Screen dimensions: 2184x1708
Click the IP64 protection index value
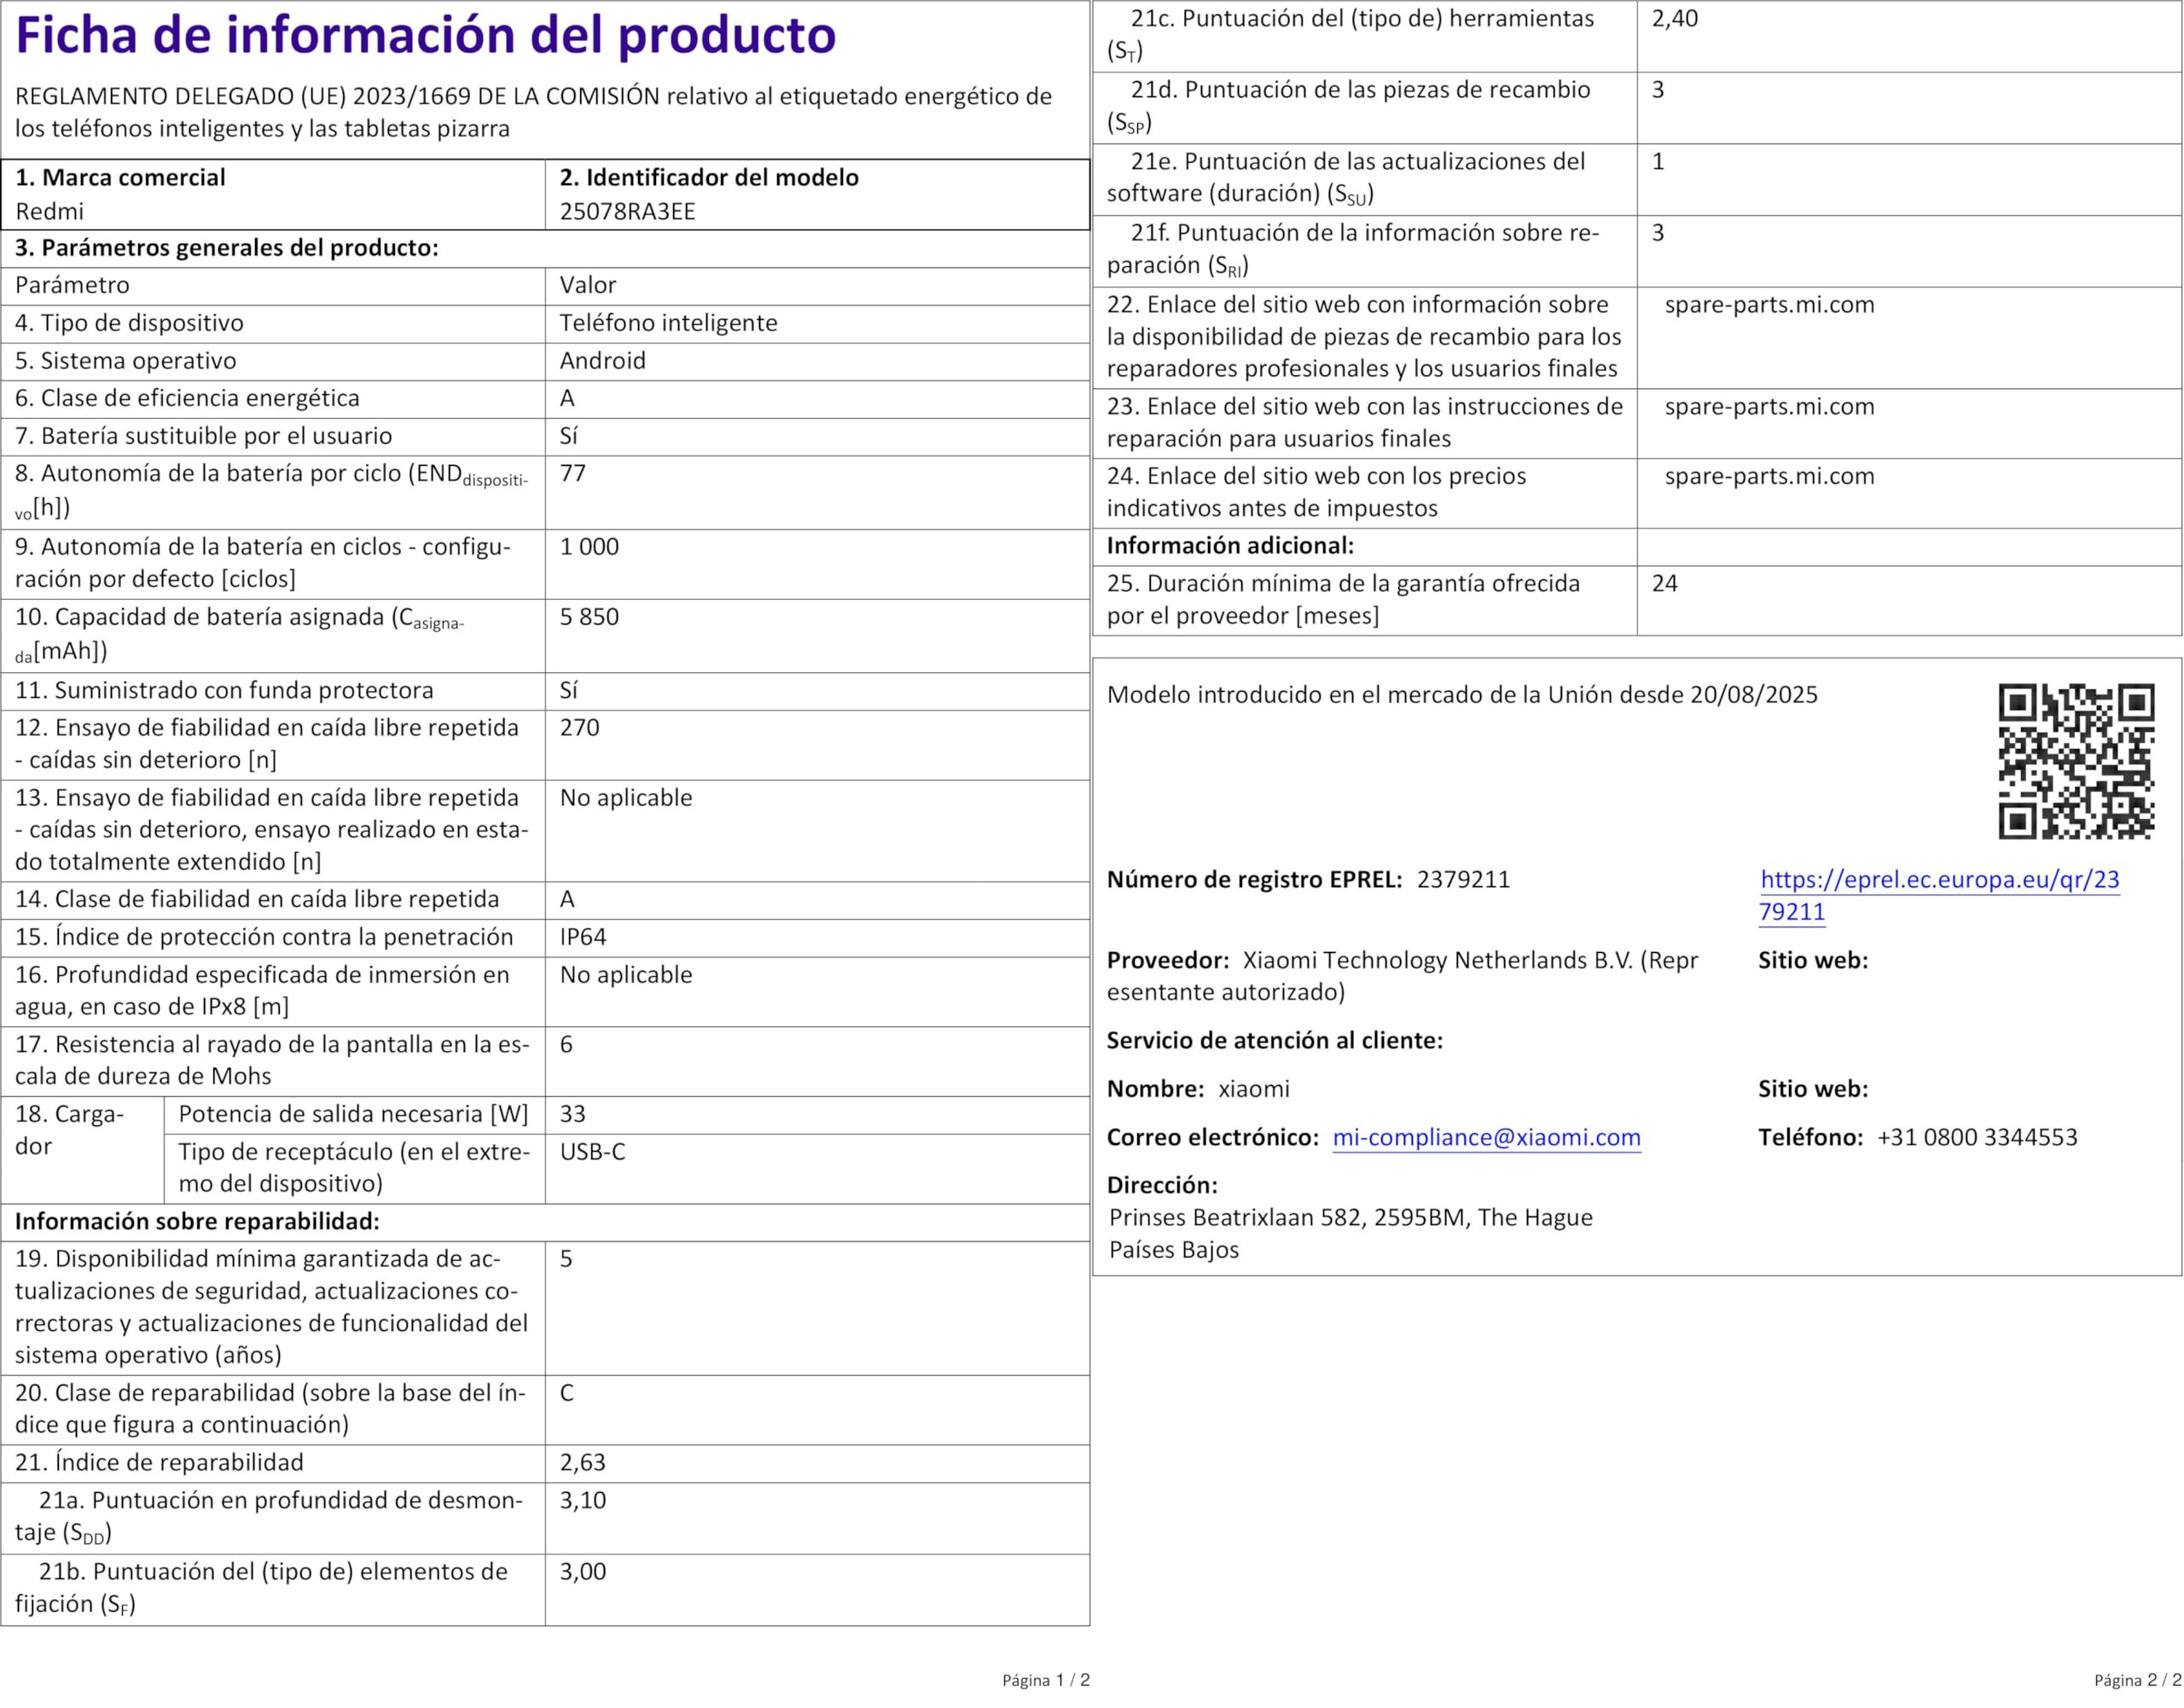[583, 937]
